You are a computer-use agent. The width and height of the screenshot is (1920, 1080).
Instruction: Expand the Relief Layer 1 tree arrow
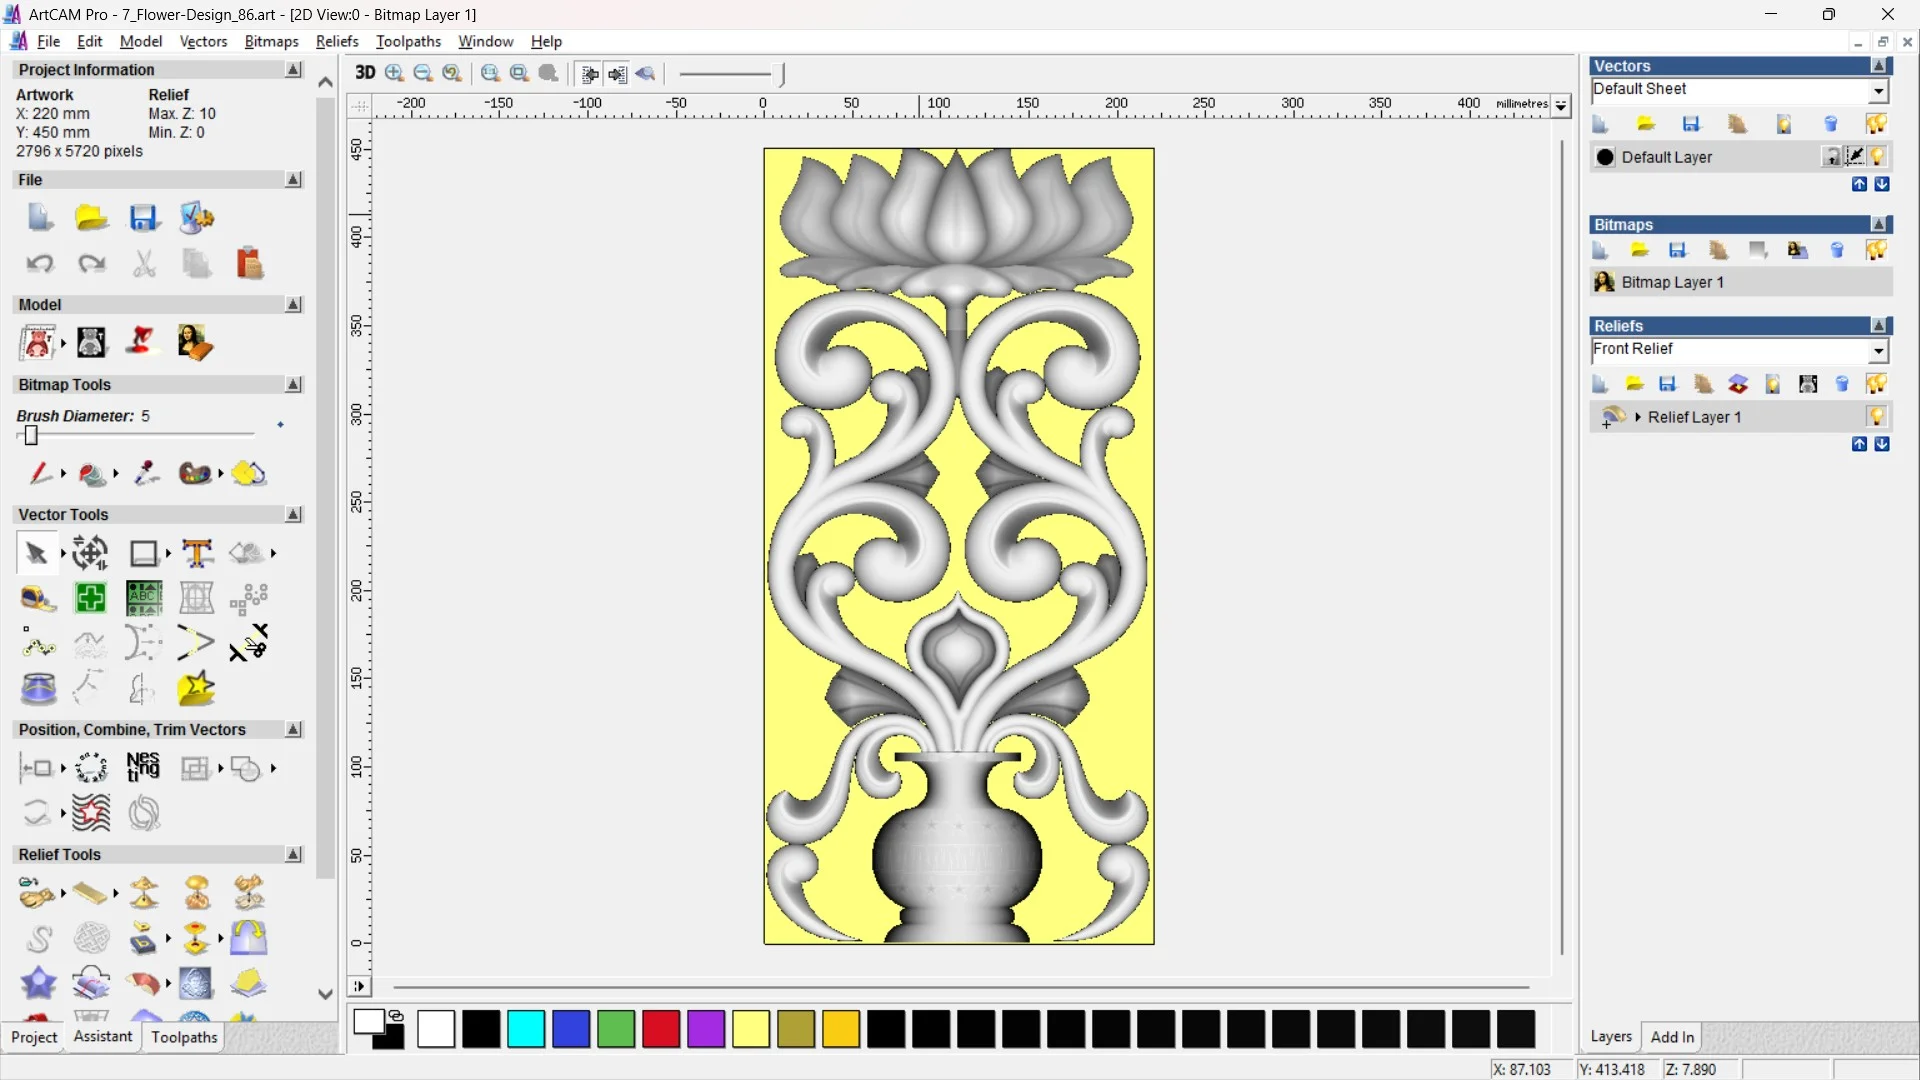pyautogui.click(x=1639, y=417)
